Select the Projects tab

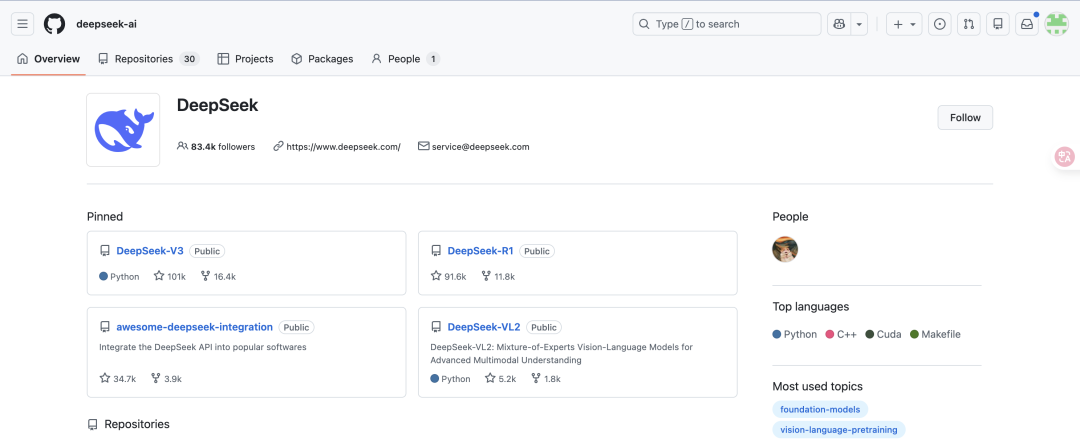click(x=245, y=59)
